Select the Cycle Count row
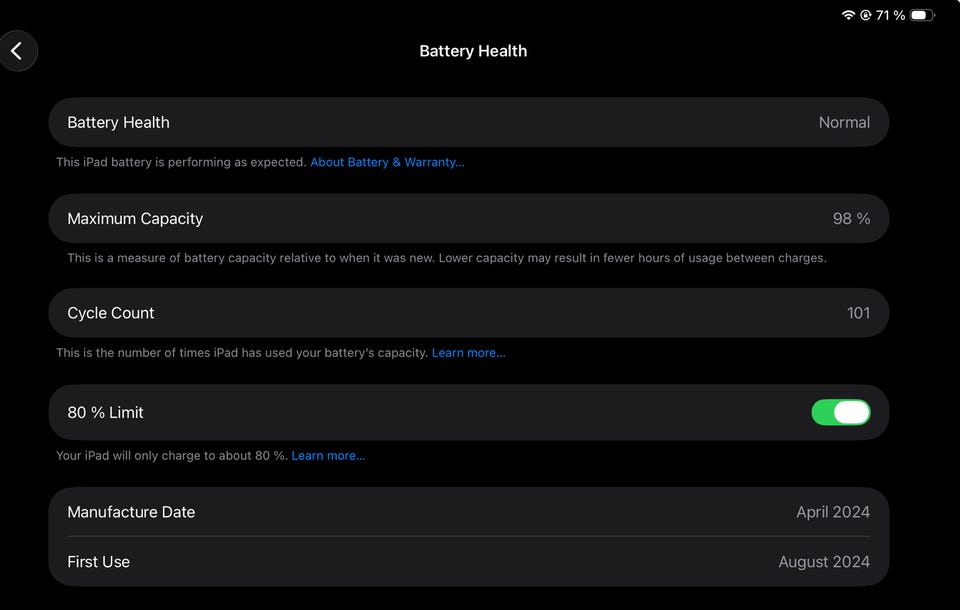 pyautogui.click(x=468, y=313)
